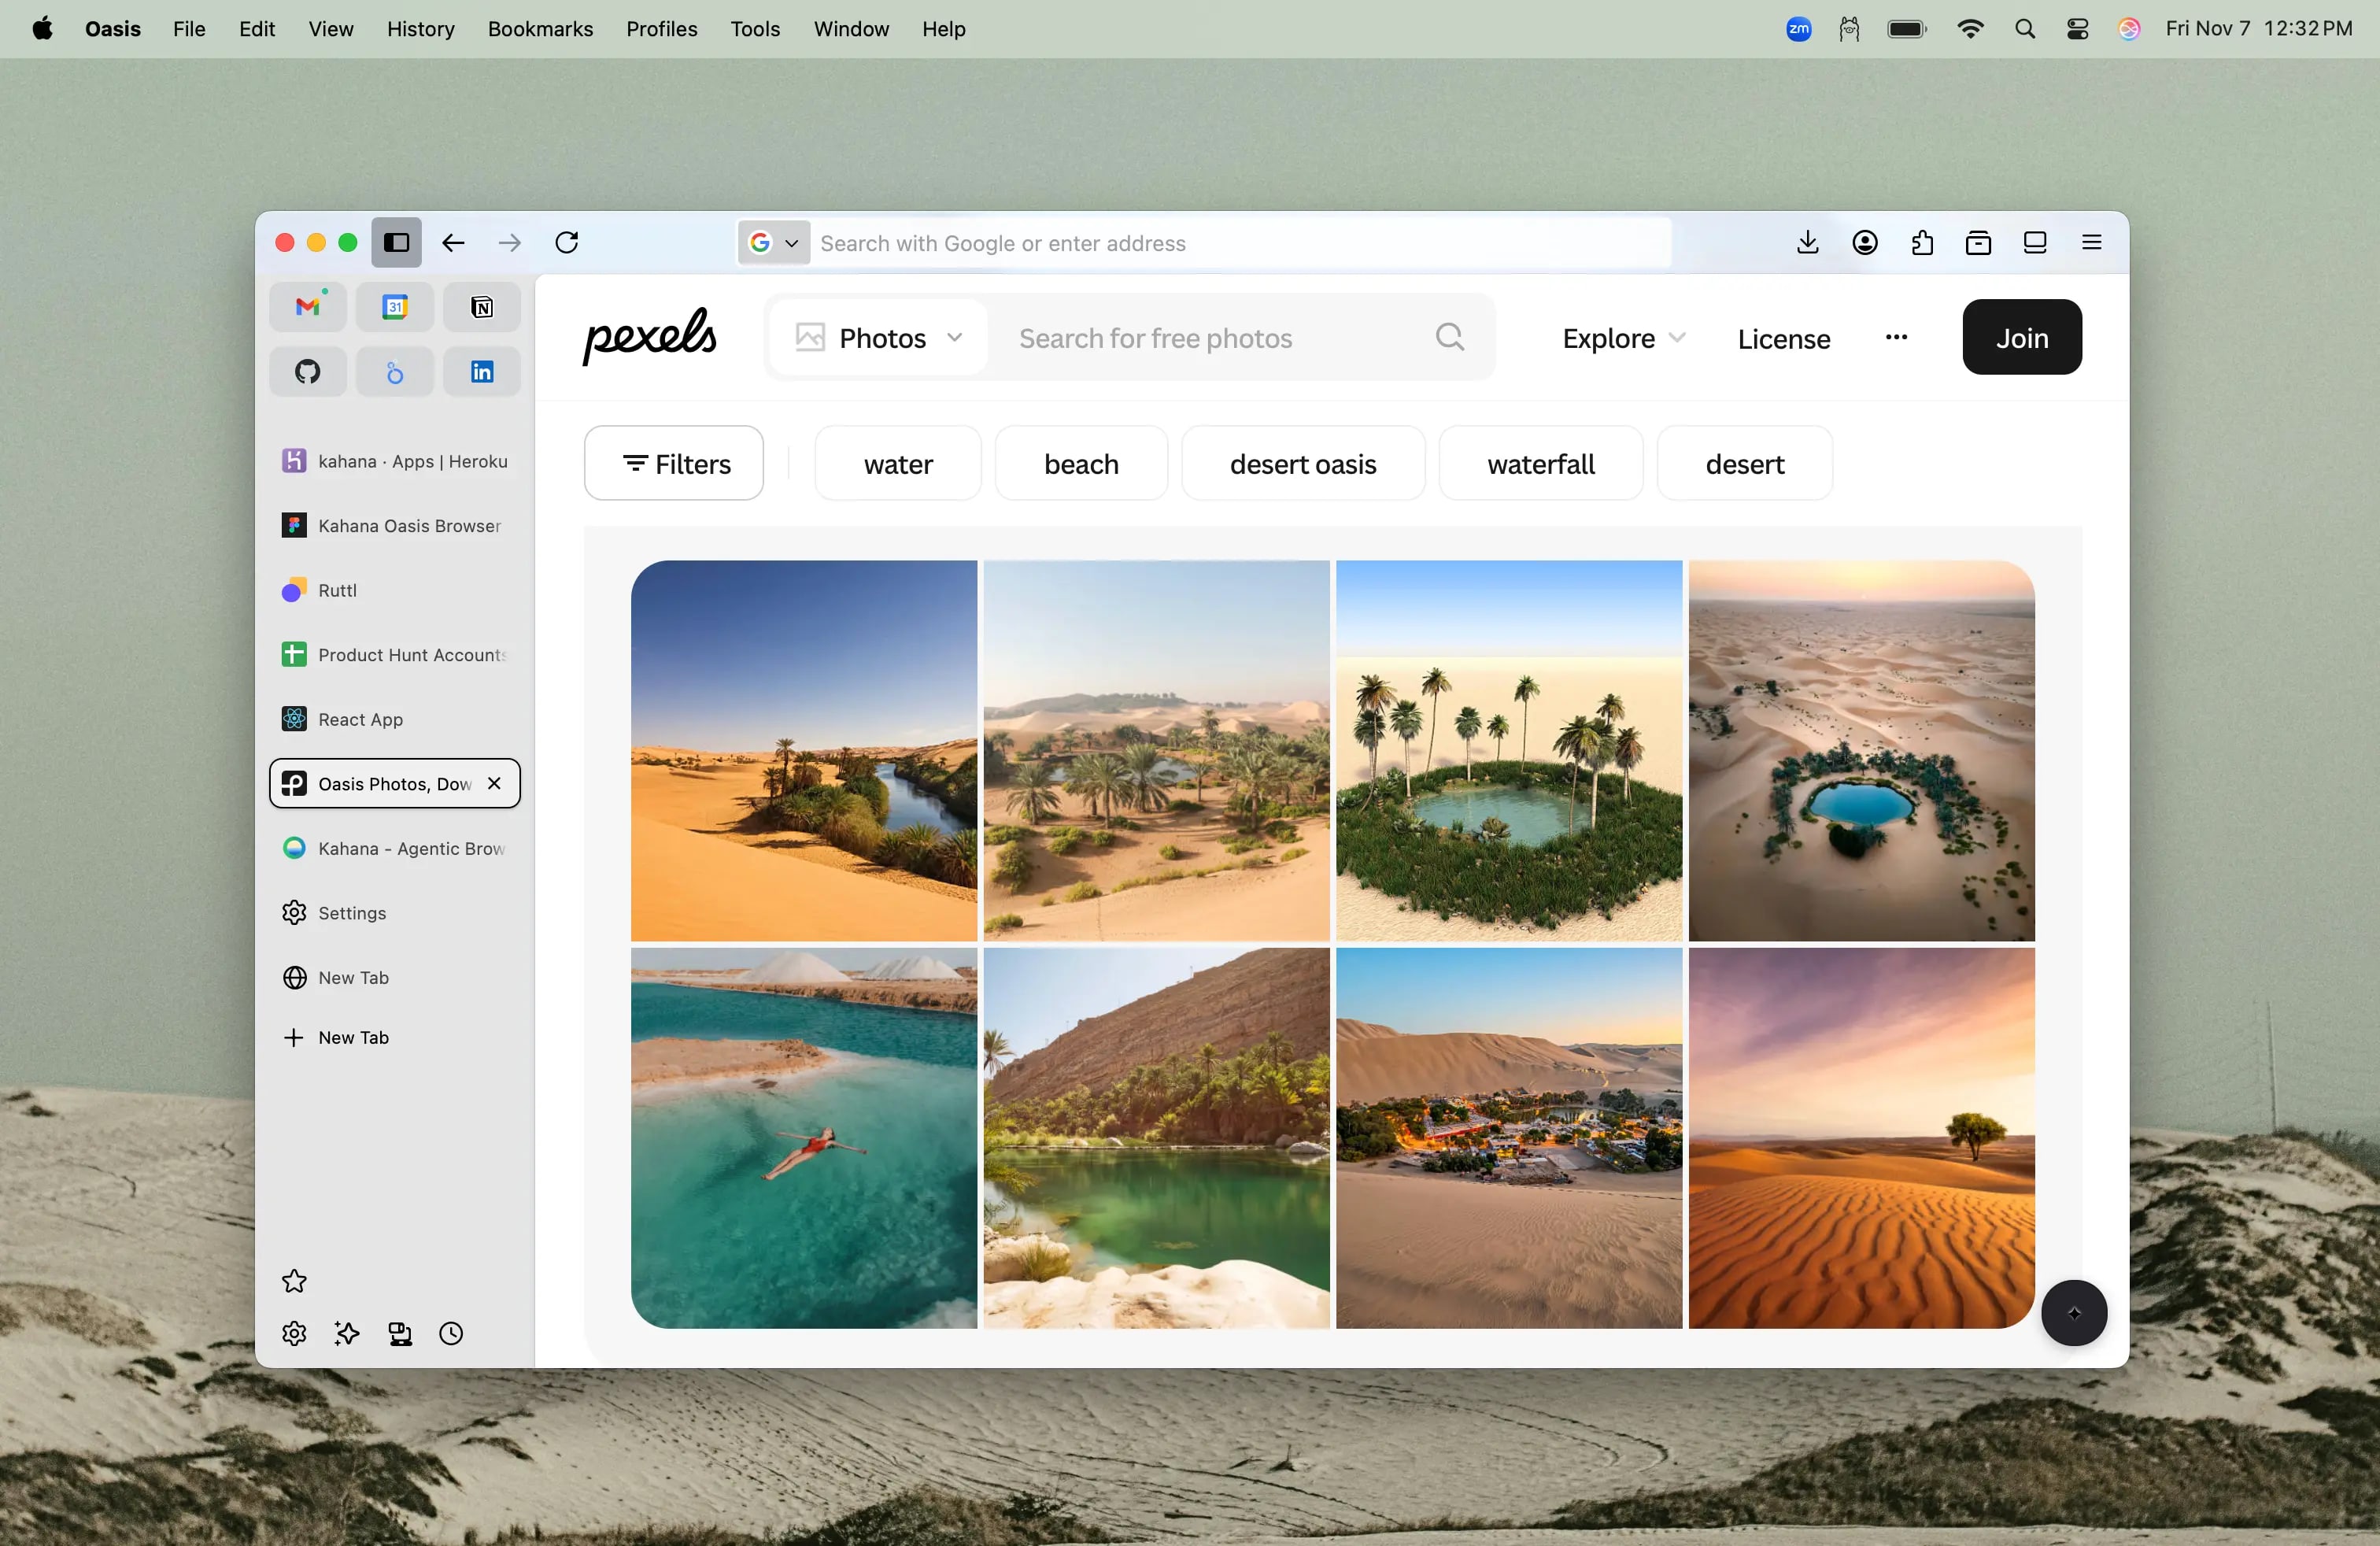Open the pinned GitHub shortcut
Viewport: 2380px width, 1546px height.
point(307,371)
